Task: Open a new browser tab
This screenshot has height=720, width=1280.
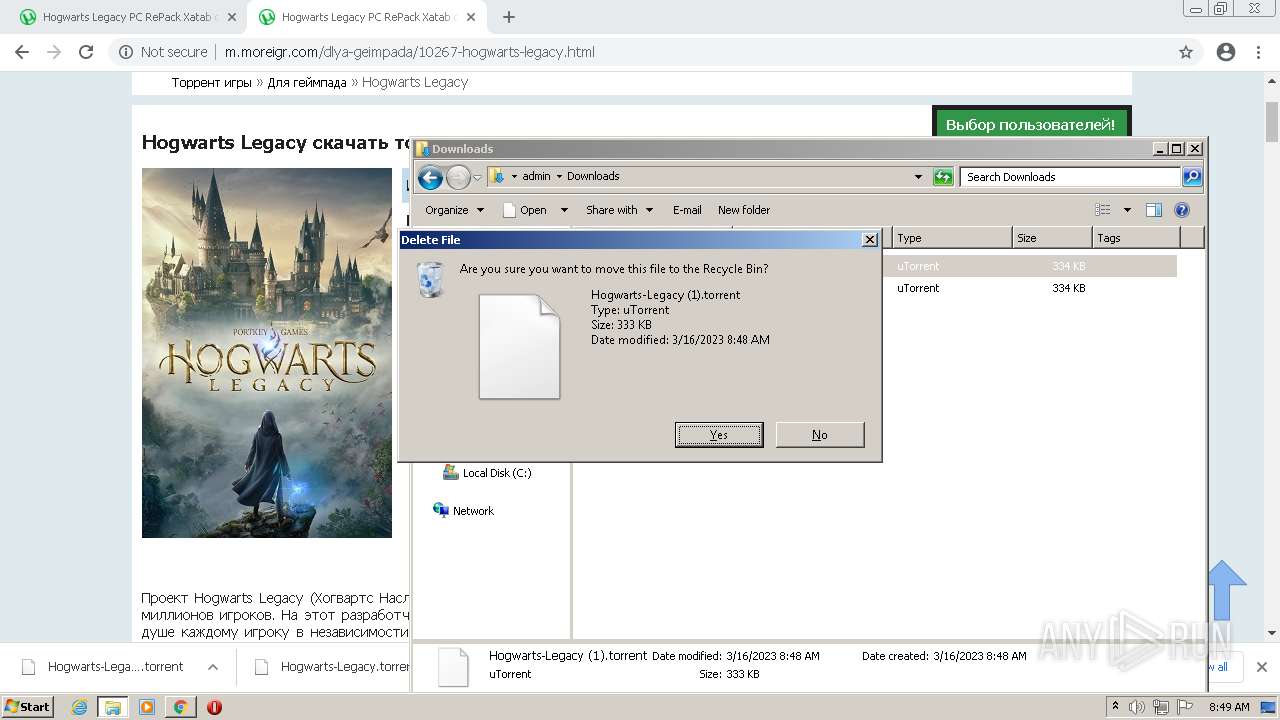Action: click(509, 17)
